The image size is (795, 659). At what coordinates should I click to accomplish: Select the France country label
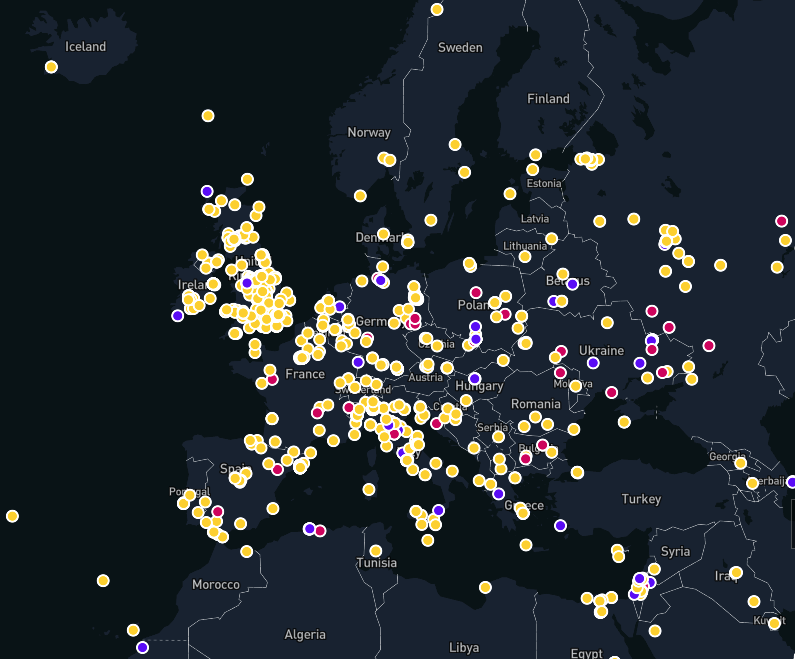[x=305, y=374]
